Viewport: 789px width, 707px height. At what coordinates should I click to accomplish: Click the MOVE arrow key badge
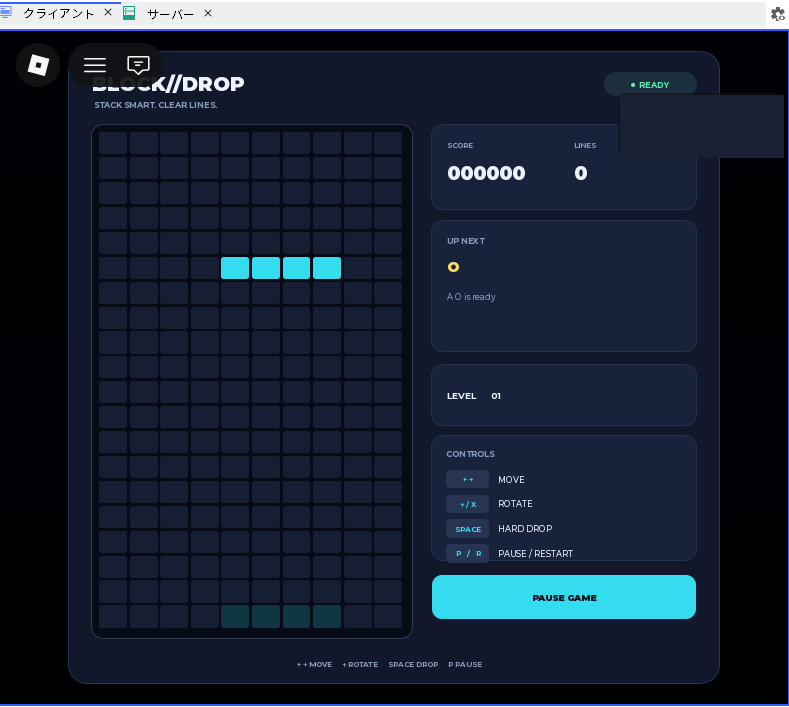(x=467, y=479)
